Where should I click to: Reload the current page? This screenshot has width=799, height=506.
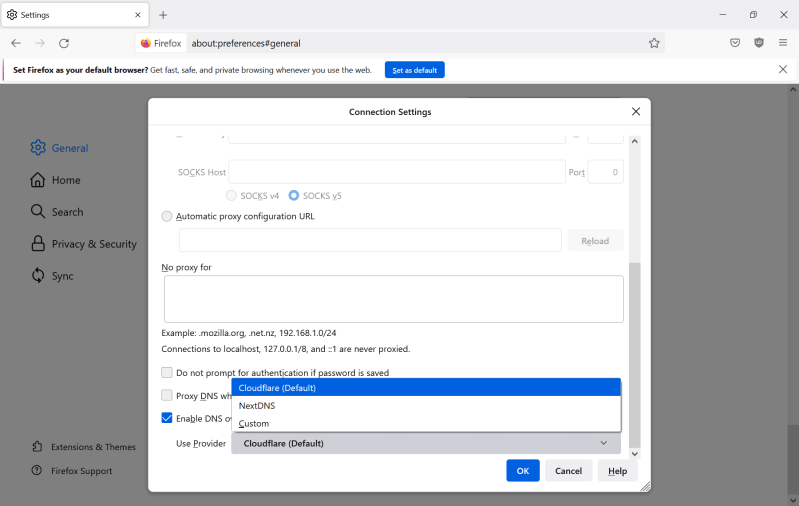pyautogui.click(x=64, y=43)
